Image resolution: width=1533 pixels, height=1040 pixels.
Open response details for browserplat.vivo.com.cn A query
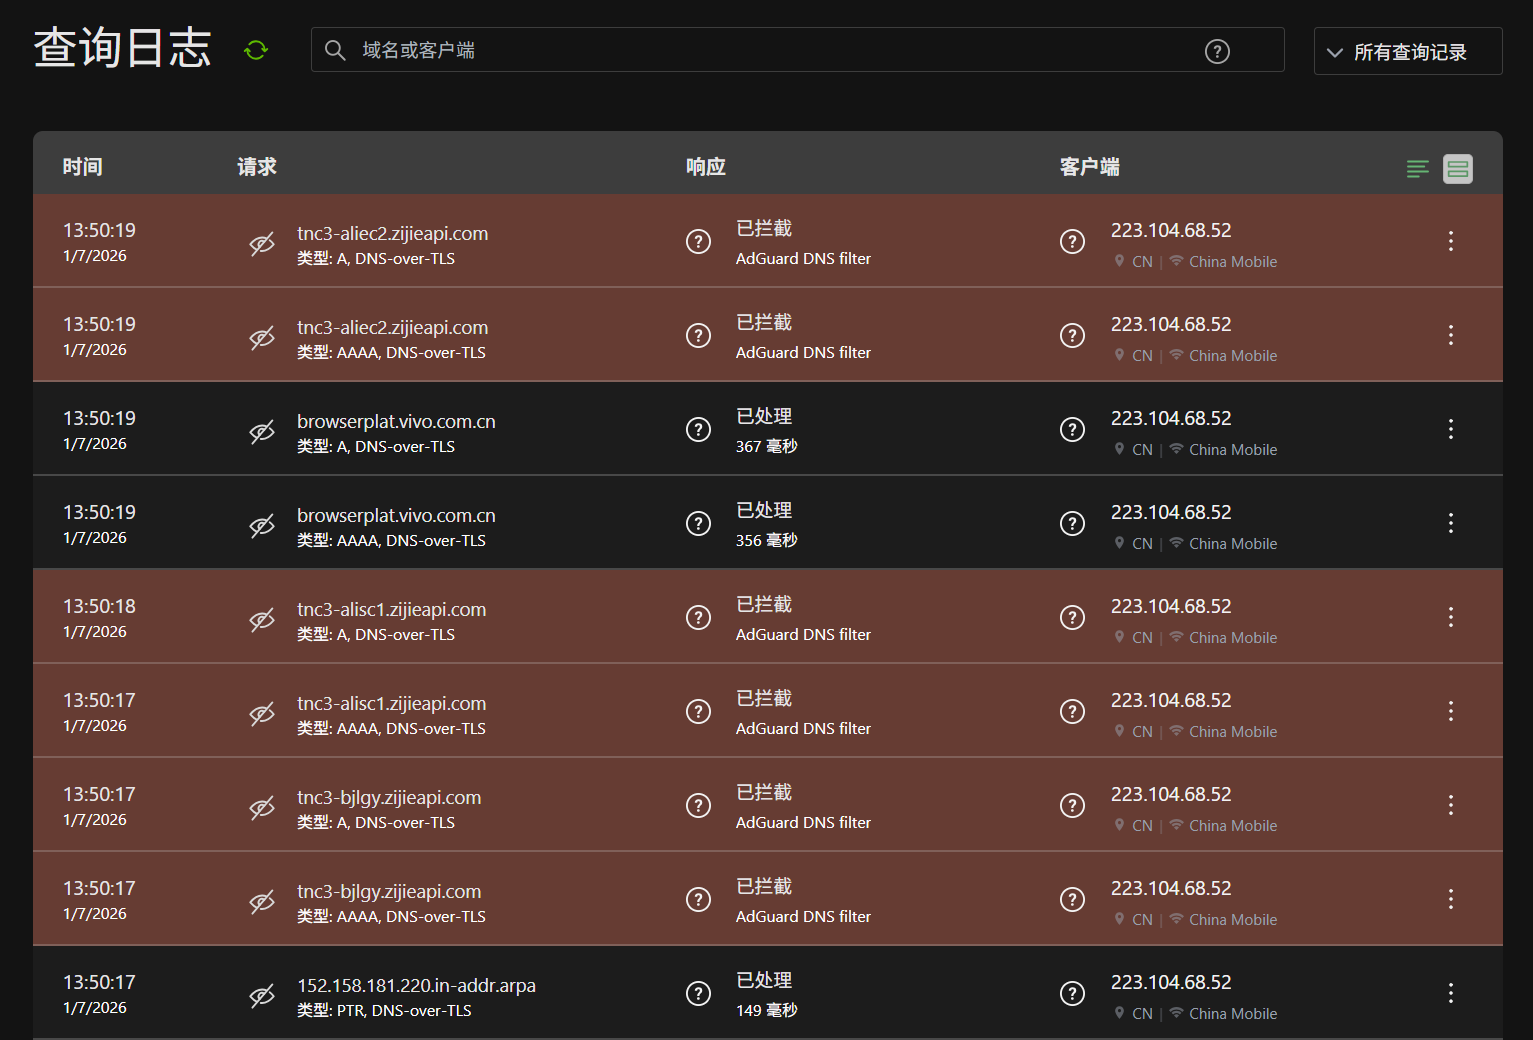coord(698,430)
